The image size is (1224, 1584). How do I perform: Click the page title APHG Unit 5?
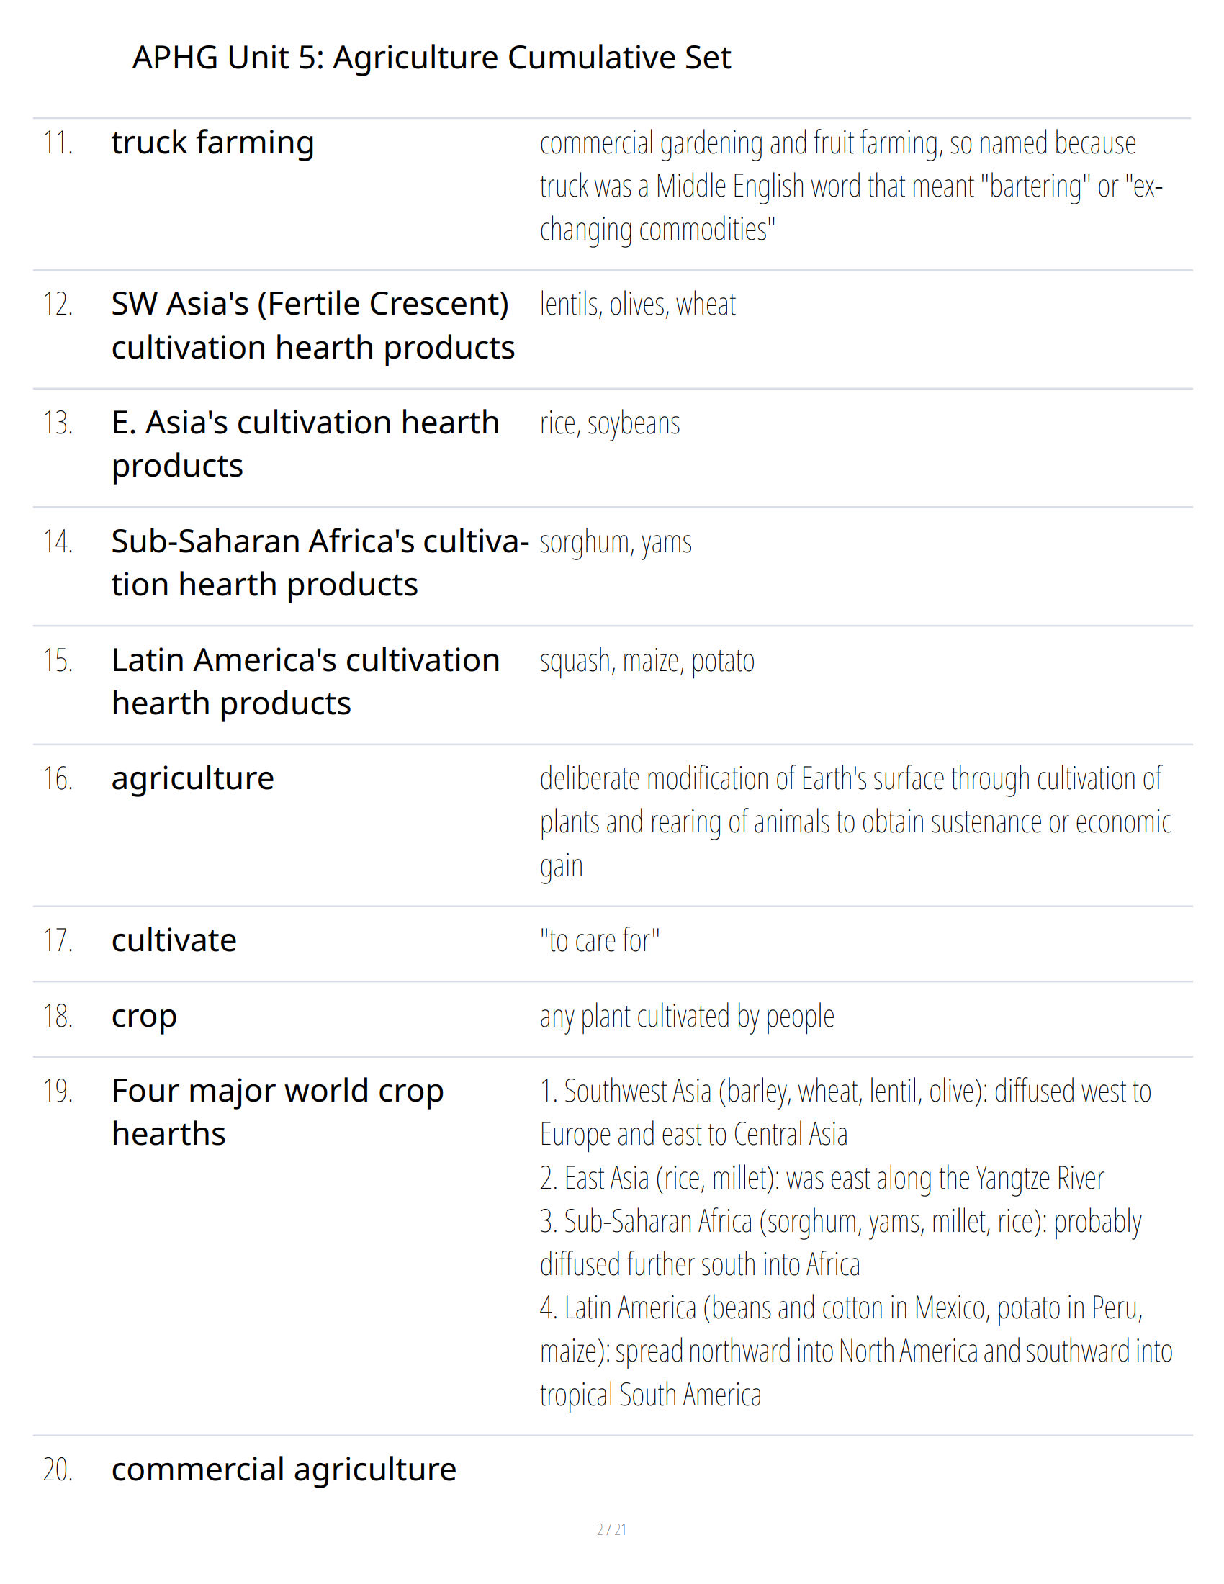tap(431, 58)
